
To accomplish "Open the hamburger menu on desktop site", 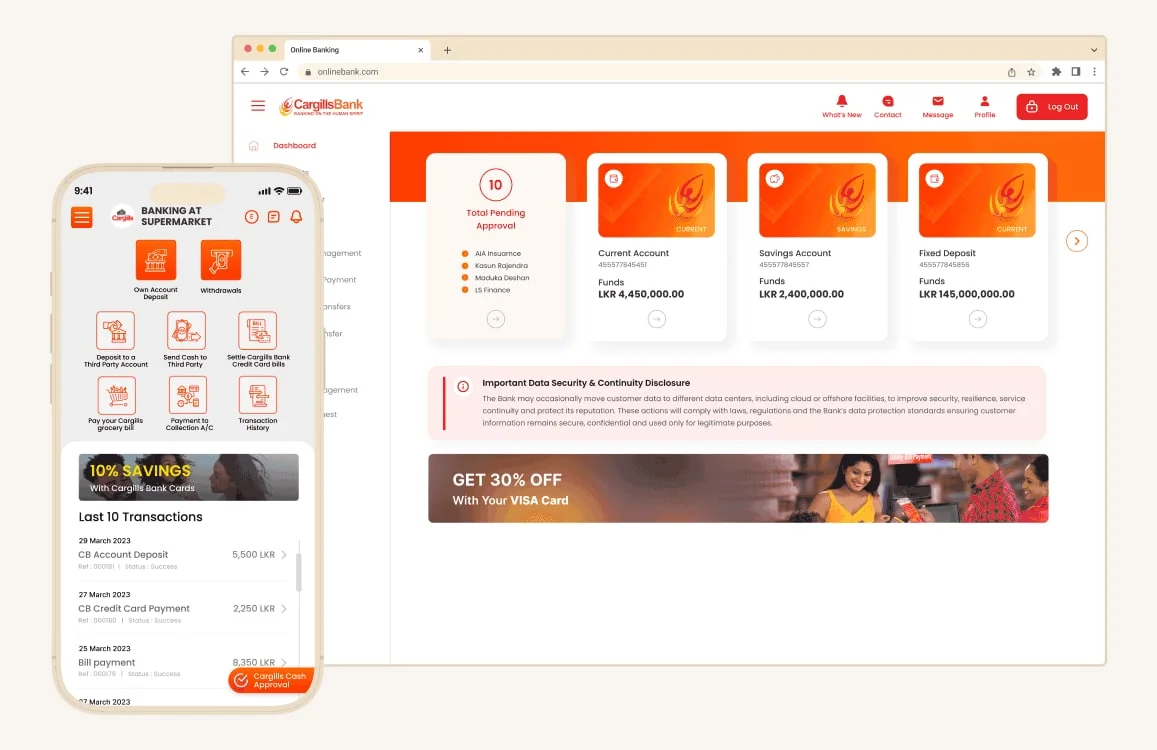I will point(258,106).
